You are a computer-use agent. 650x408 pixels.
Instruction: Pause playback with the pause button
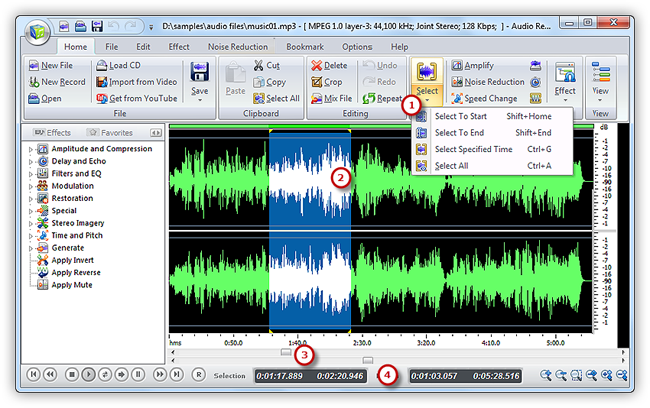point(138,375)
